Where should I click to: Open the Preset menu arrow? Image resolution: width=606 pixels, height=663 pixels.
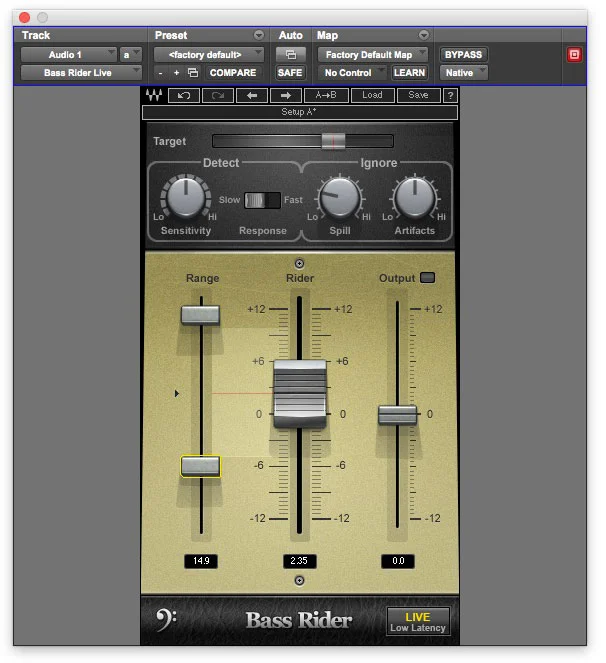tap(259, 35)
